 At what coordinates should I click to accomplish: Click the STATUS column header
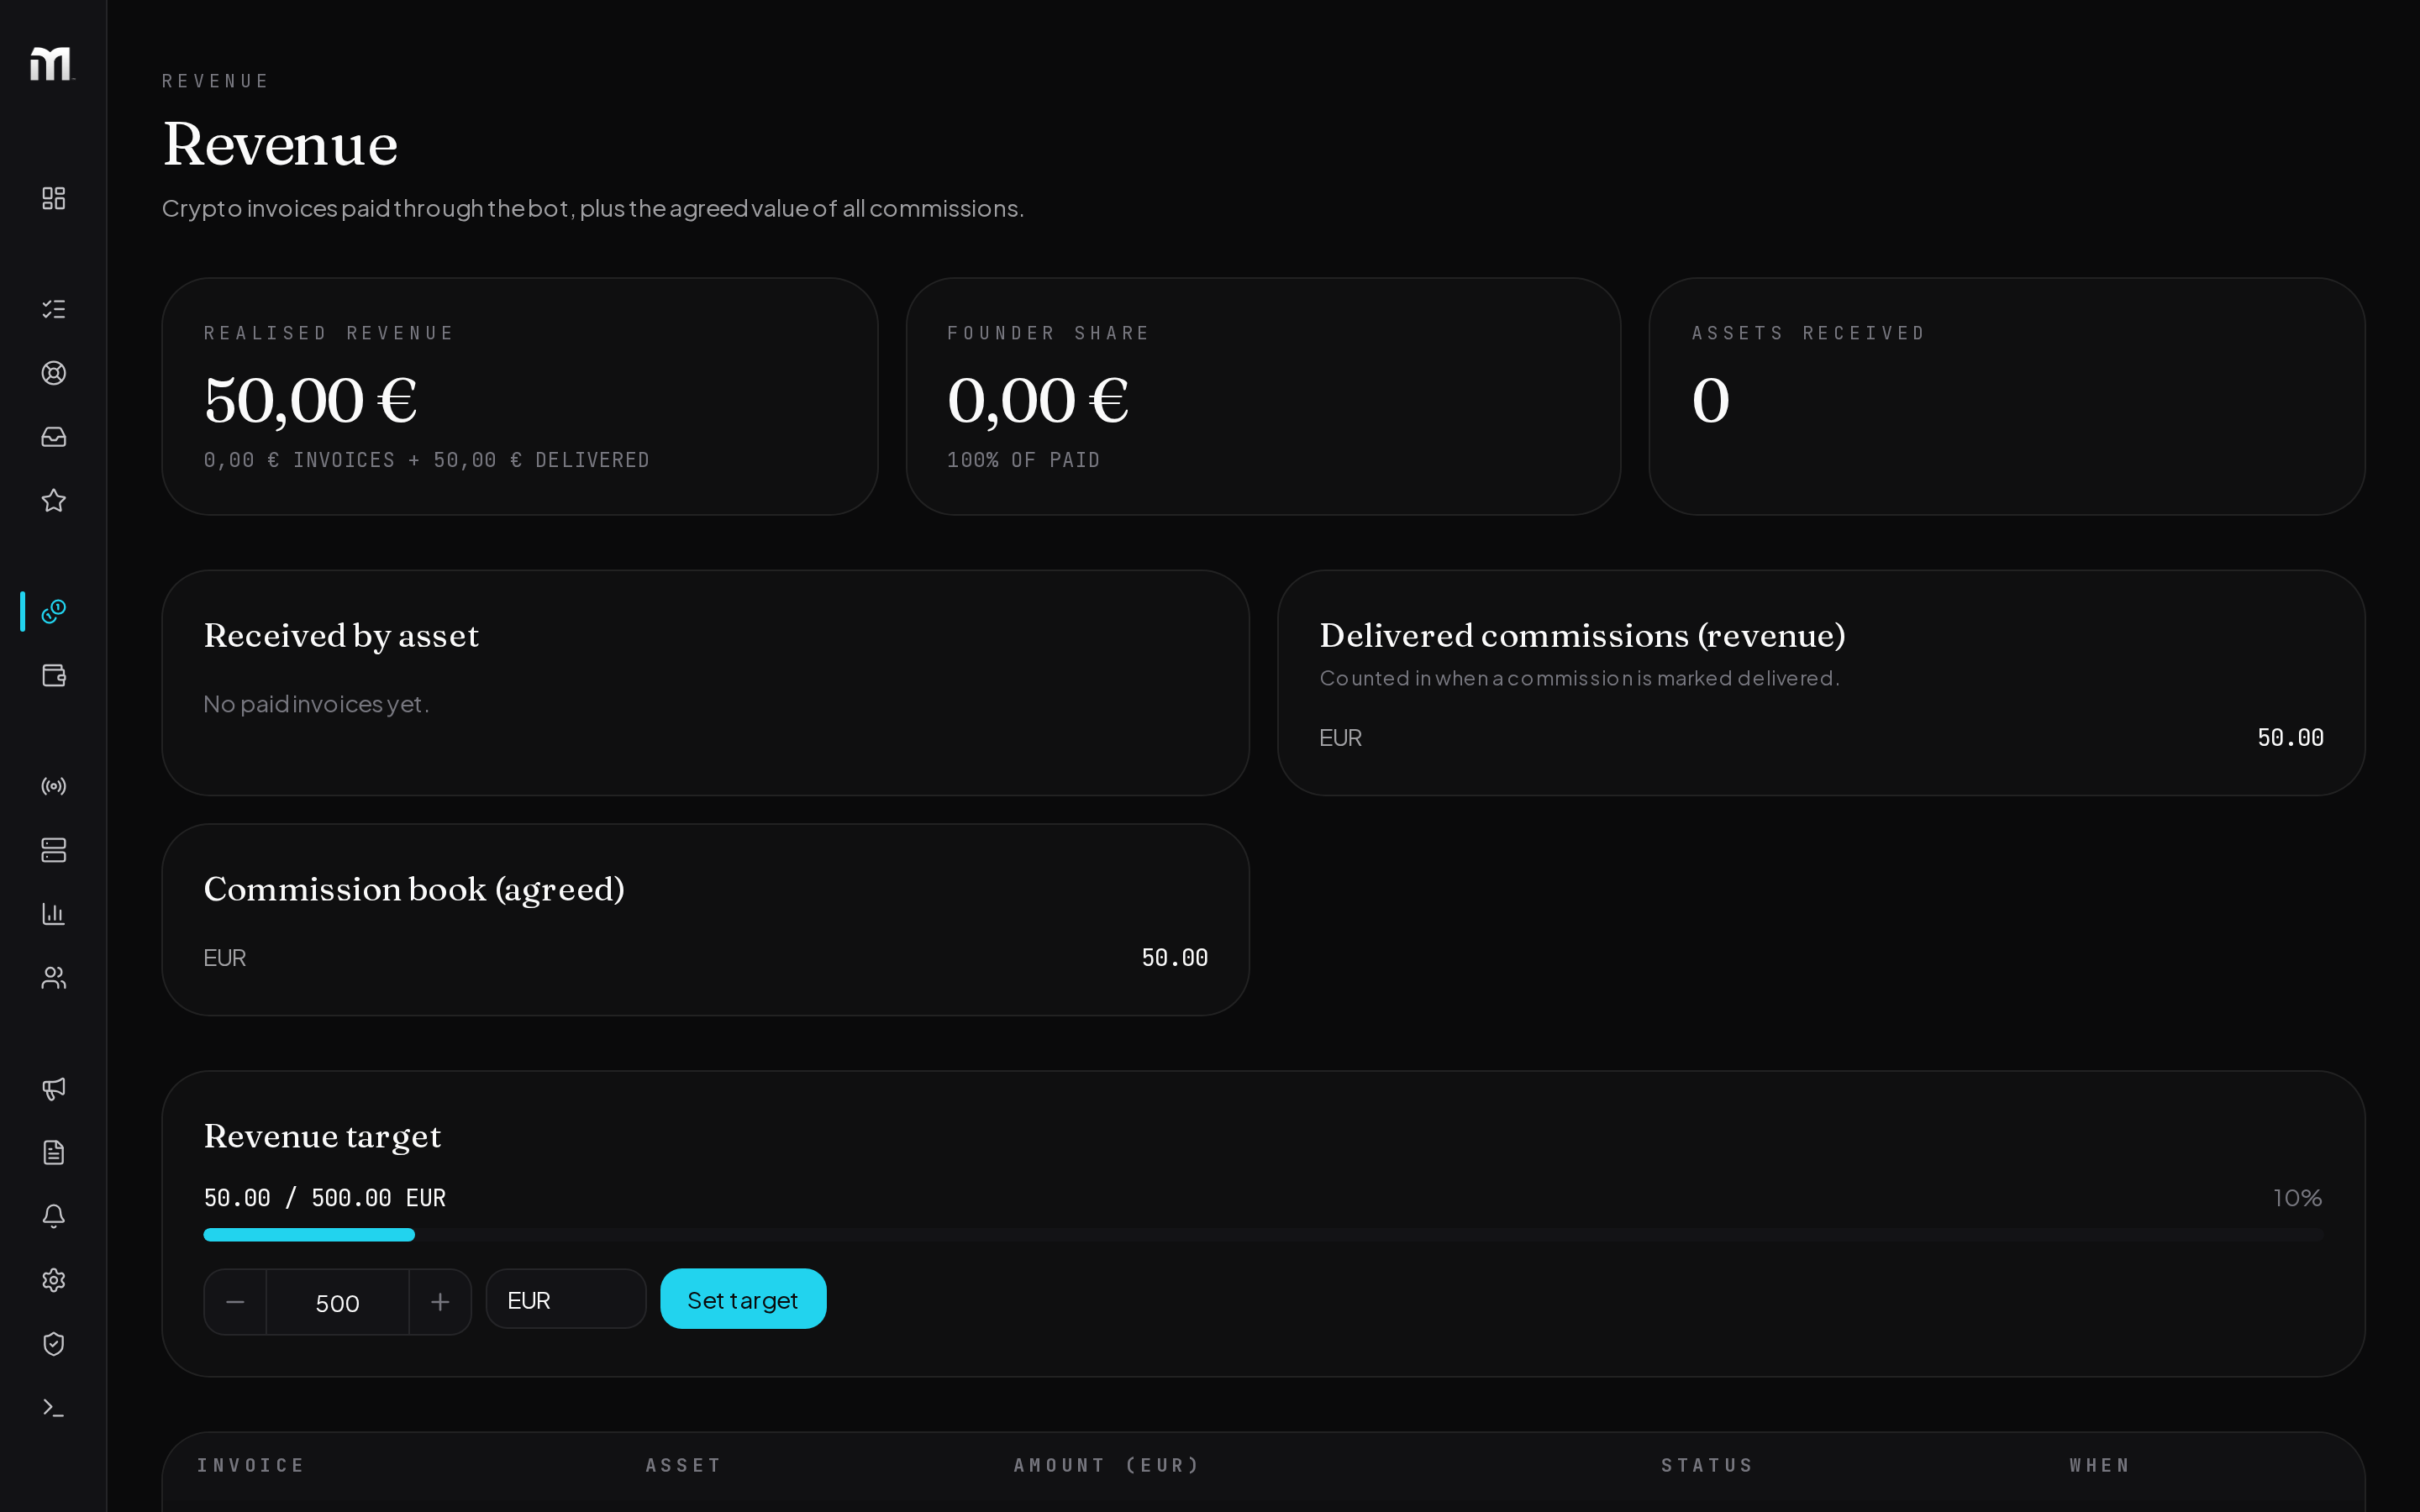click(1707, 1465)
